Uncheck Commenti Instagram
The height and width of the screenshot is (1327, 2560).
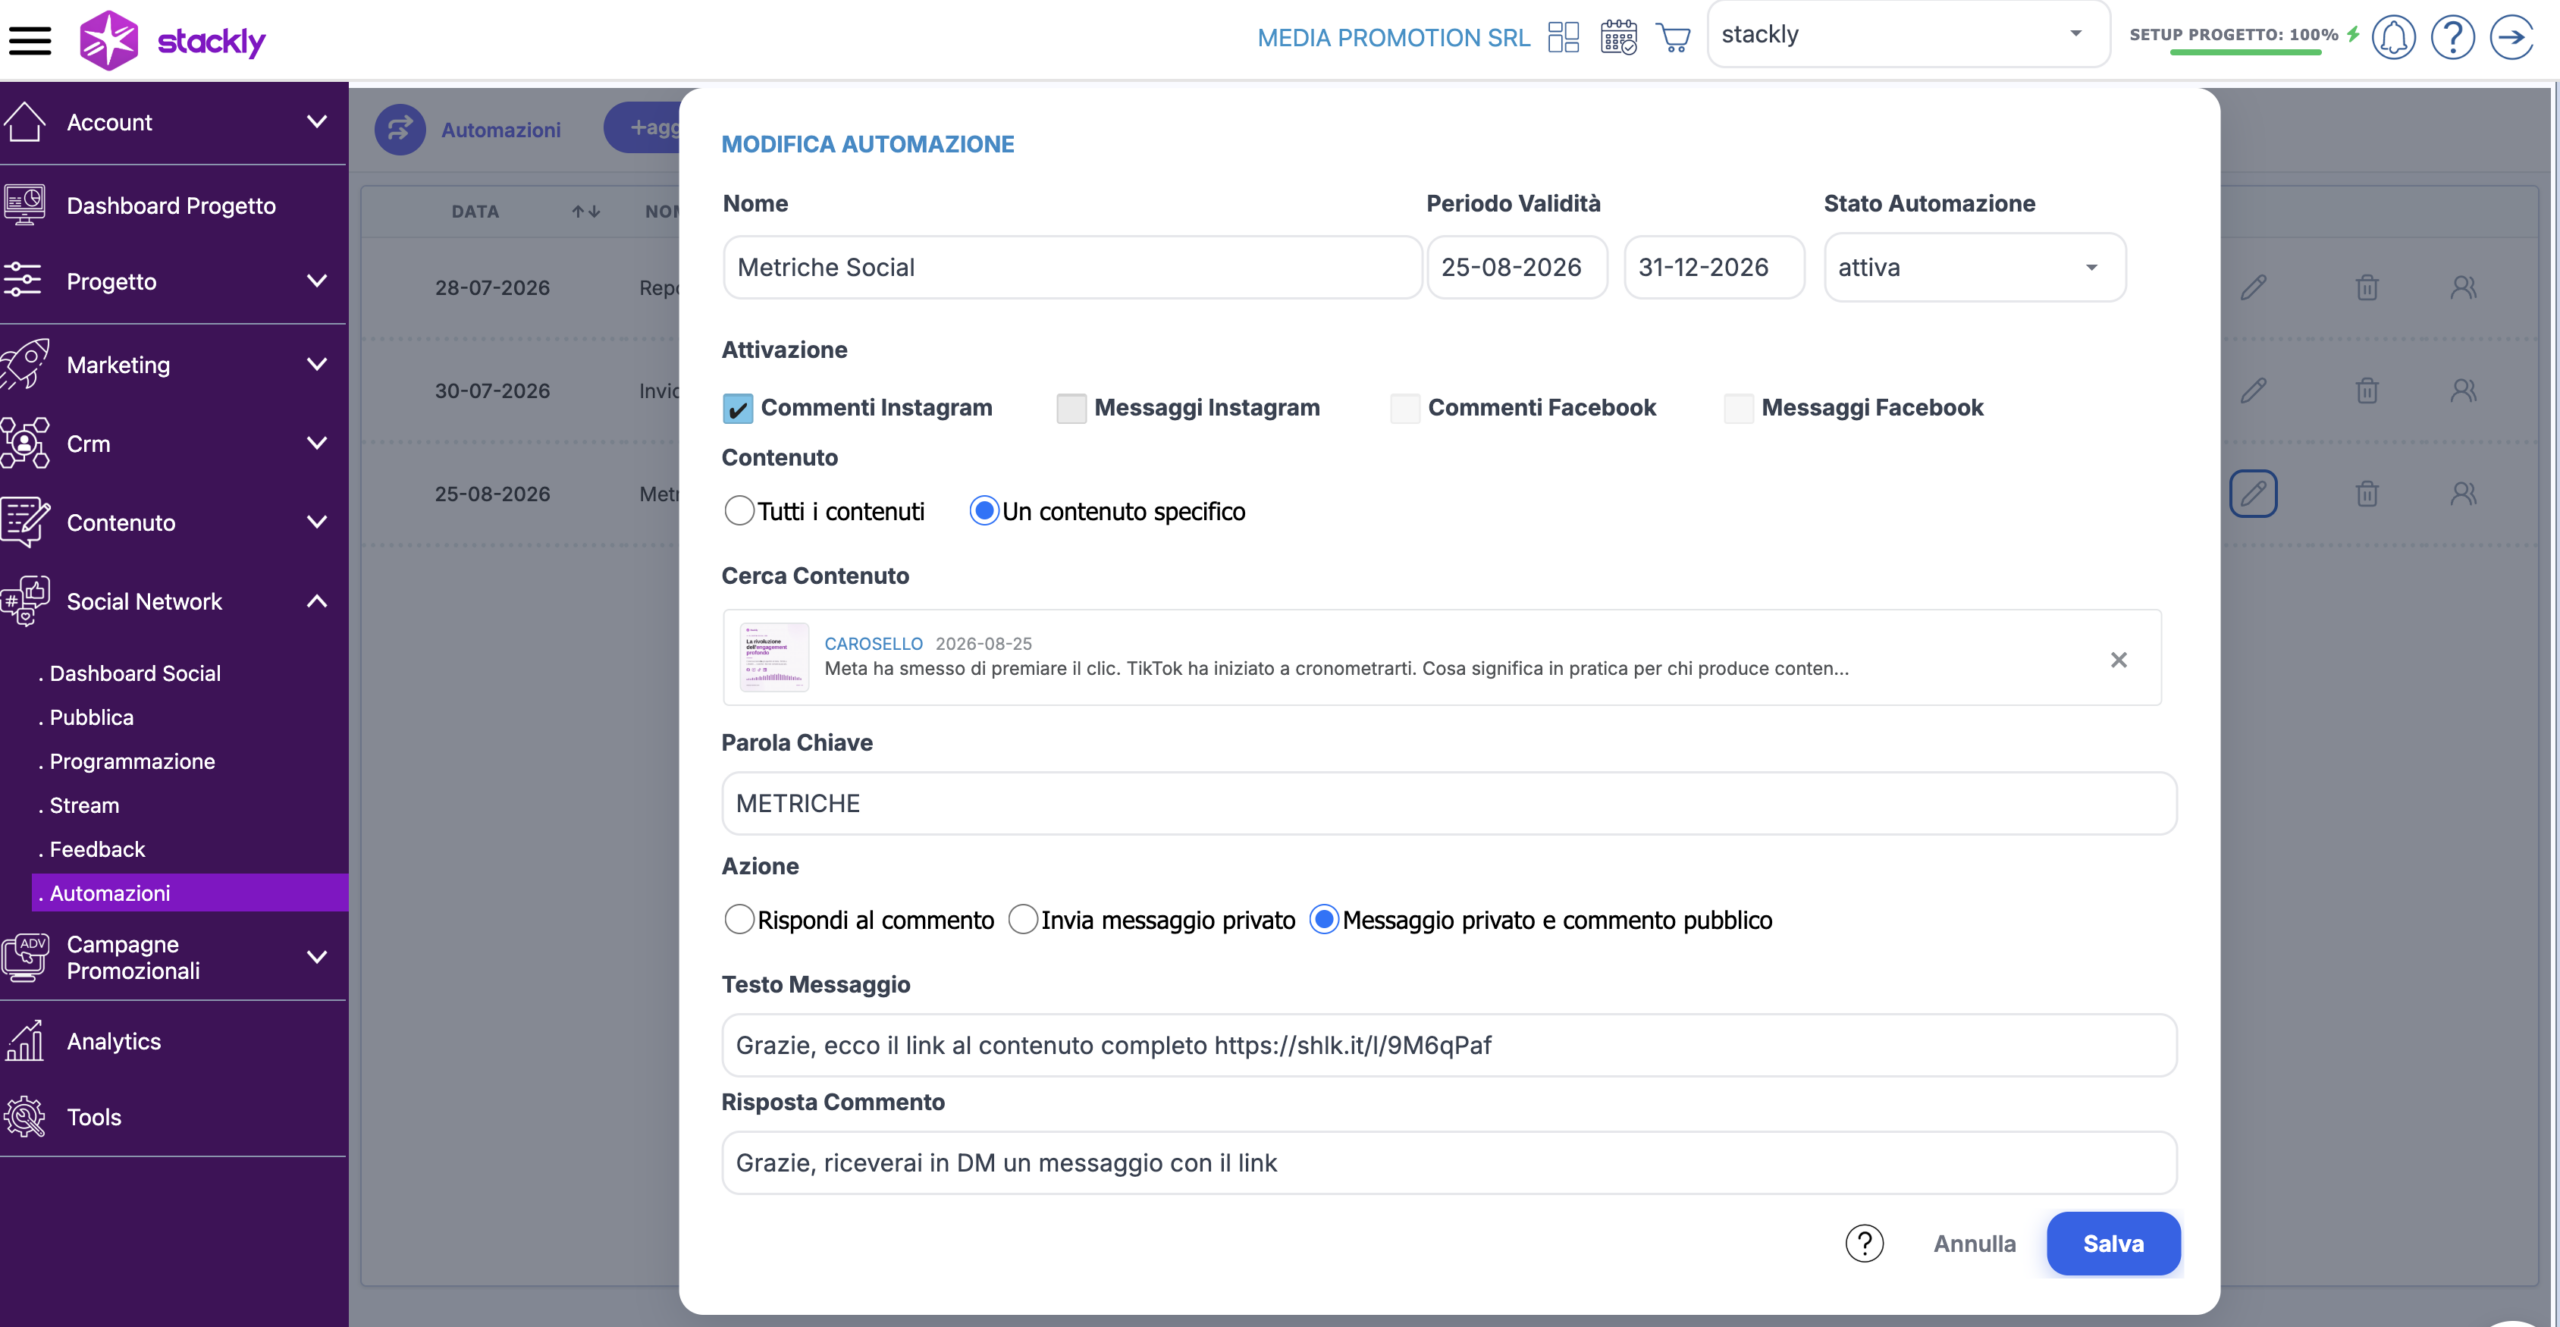[x=738, y=408]
